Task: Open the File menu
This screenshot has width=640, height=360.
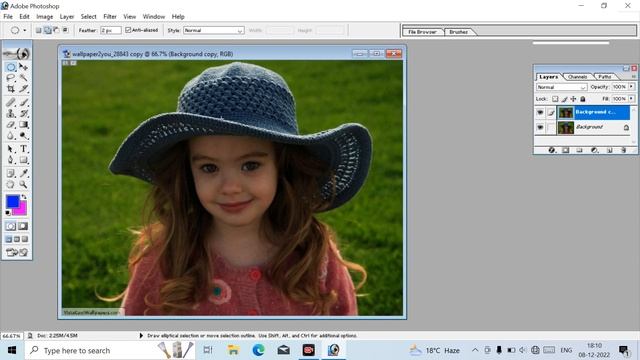Action: point(8,16)
